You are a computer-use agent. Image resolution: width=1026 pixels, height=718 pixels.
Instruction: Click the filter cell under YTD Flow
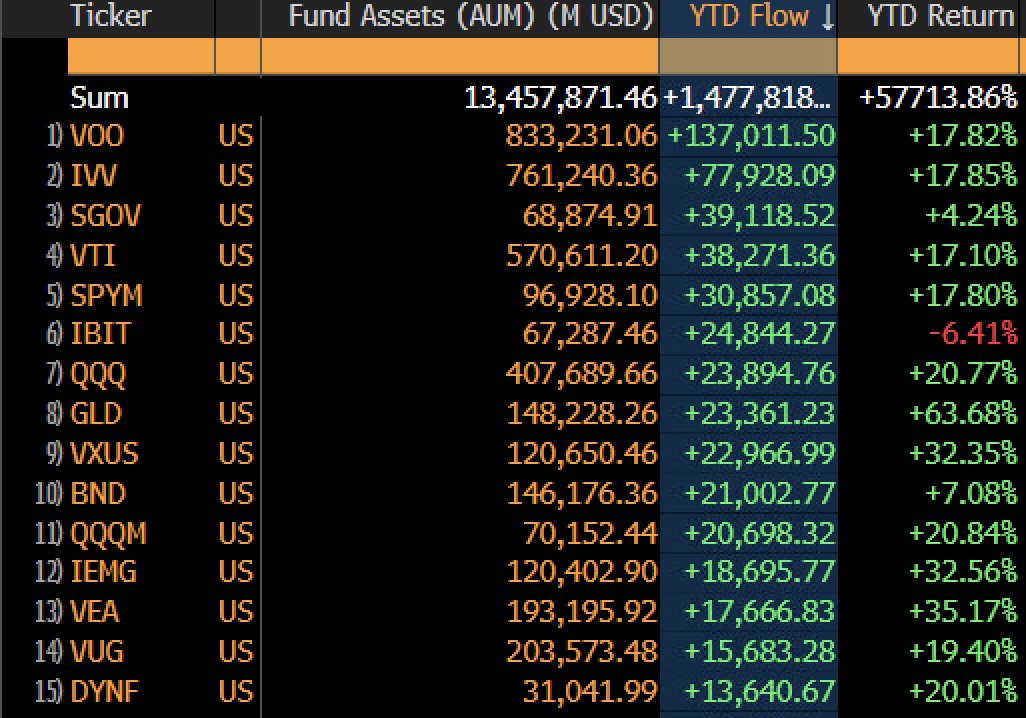tap(748, 57)
